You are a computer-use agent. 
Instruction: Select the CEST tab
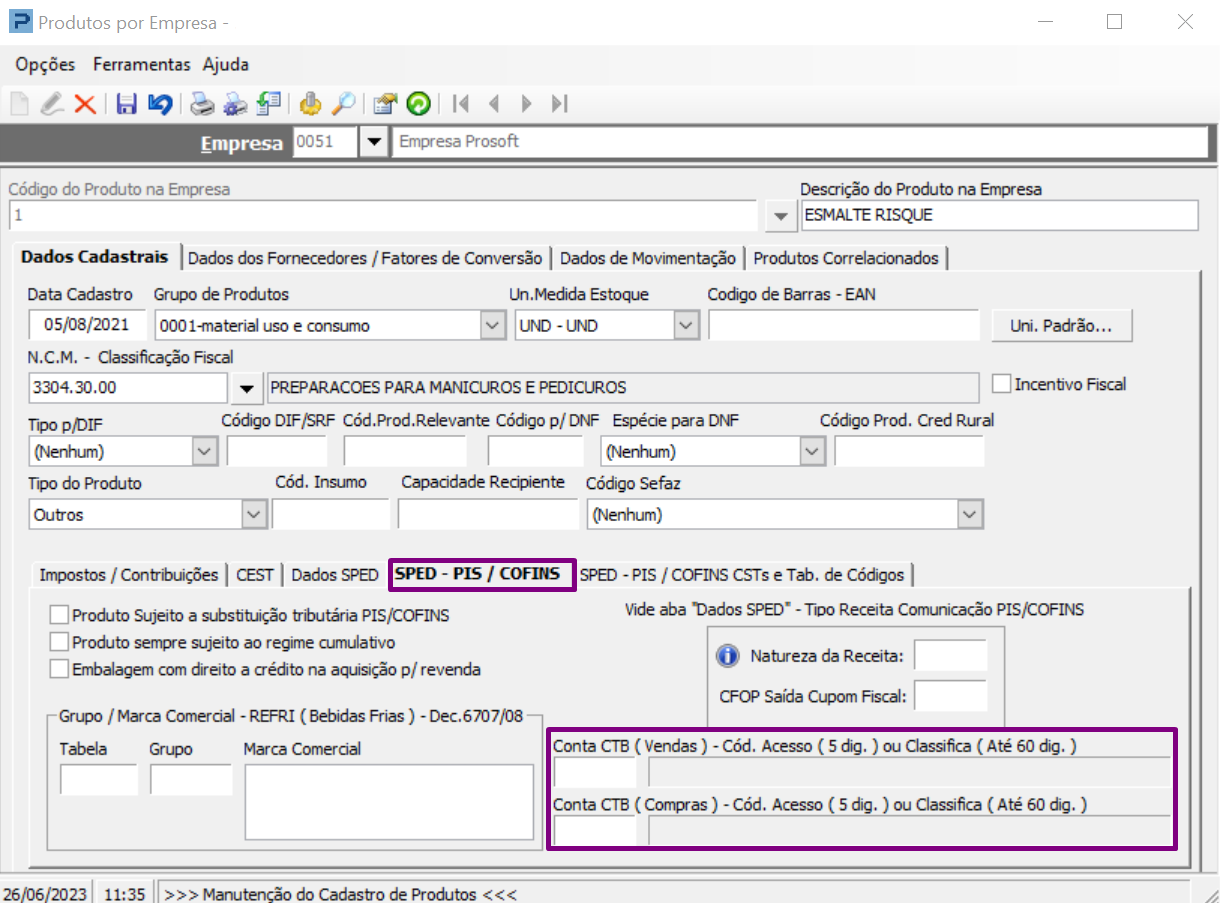(x=255, y=575)
